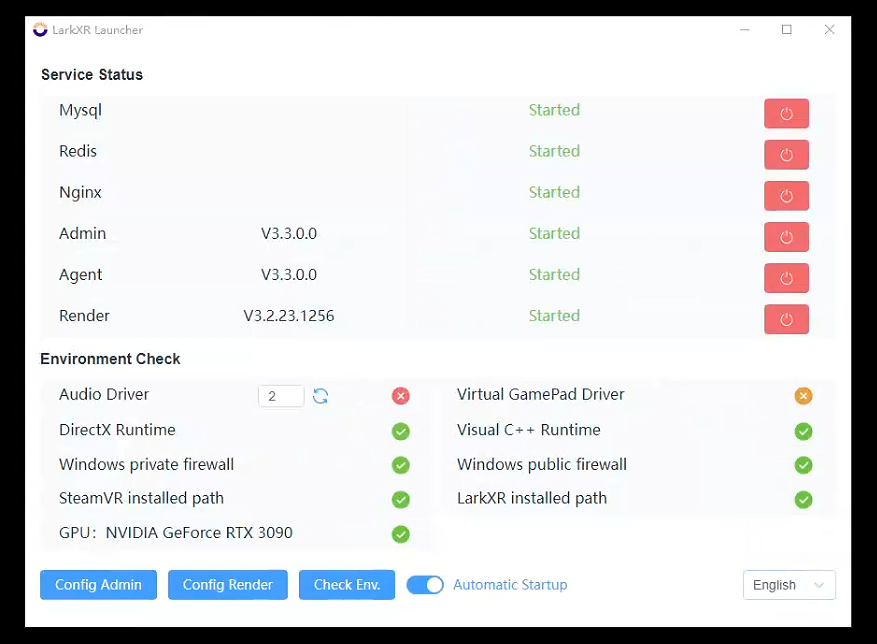Click the LarkXR installed path check icon
The image size is (877, 644).
(x=803, y=499)
